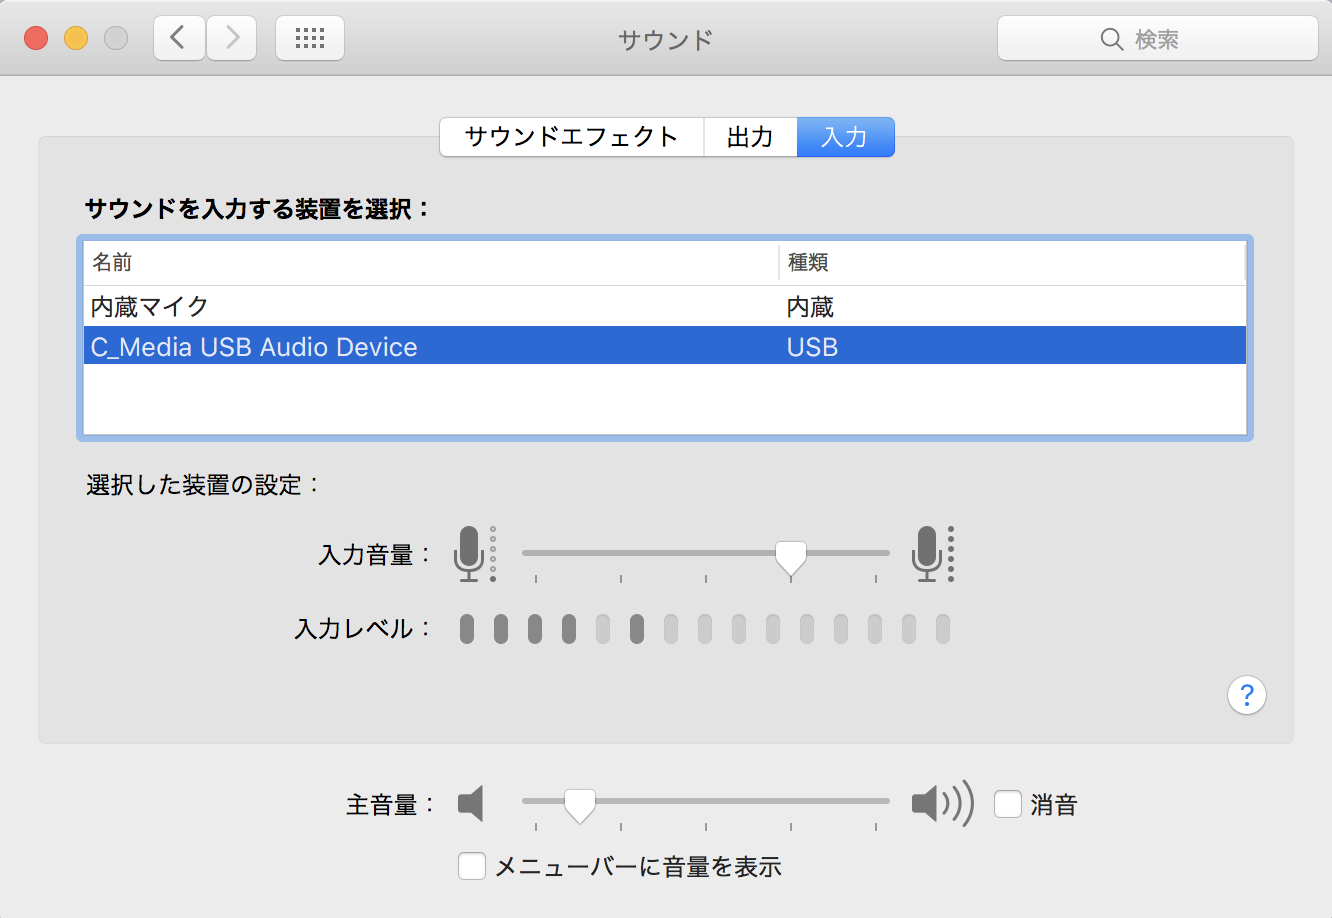Switch to the 出力 tab
This screenshot has width=1332, height=918.
pos(750,137)
